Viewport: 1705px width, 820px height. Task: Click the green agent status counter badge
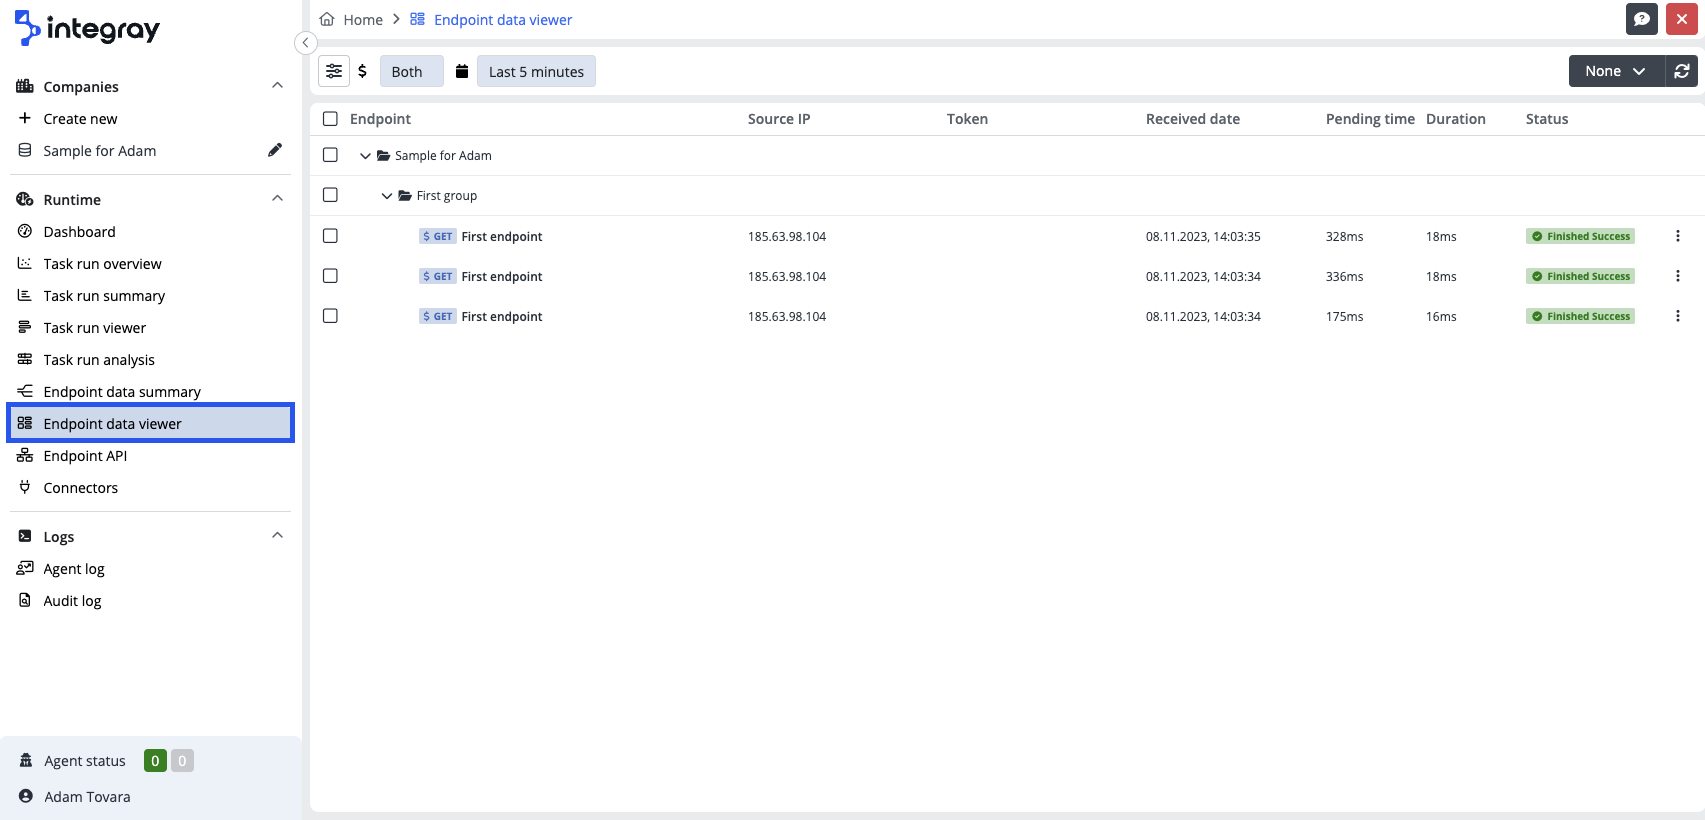pyautogui.click(x=155, y=761)
